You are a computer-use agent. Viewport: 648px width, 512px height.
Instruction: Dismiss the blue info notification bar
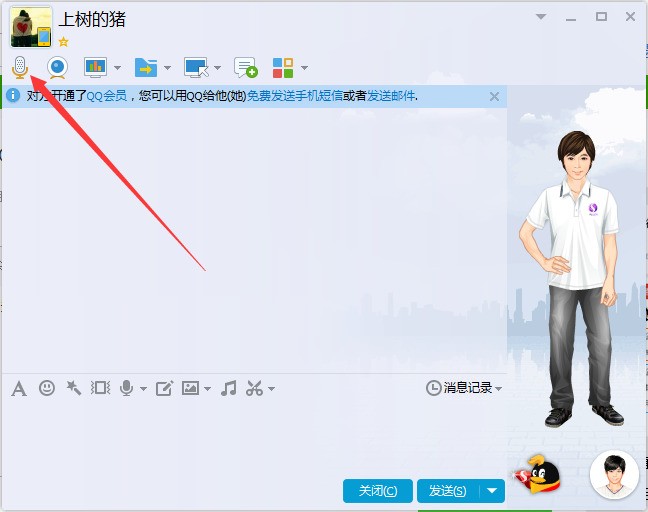(x=494, y=96)
